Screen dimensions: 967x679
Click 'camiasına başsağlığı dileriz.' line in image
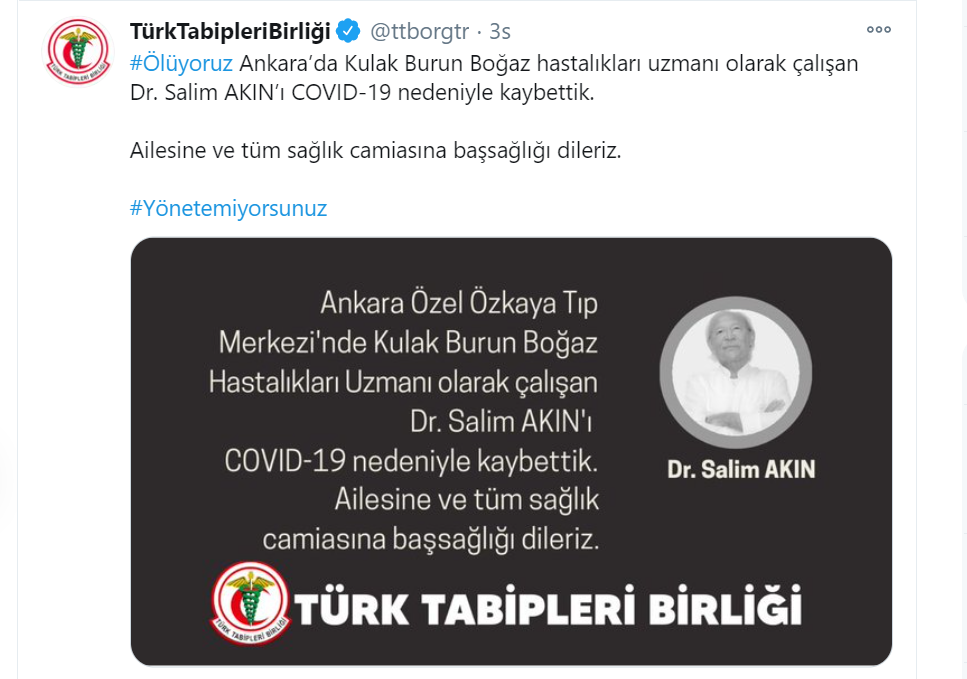click(x=430, y=539)
